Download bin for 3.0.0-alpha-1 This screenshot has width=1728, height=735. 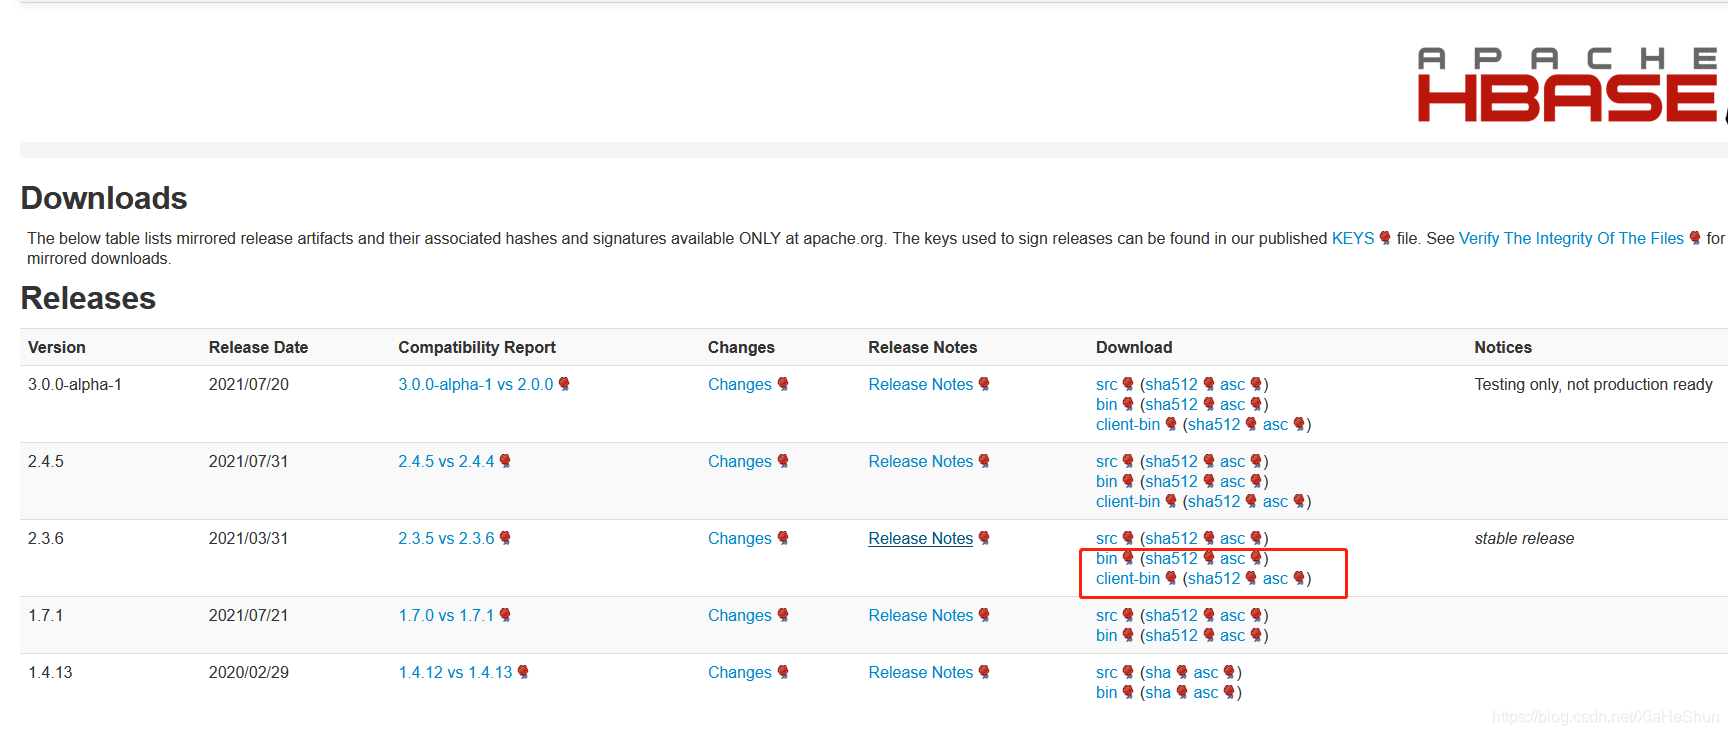[x=1106, y=404]
